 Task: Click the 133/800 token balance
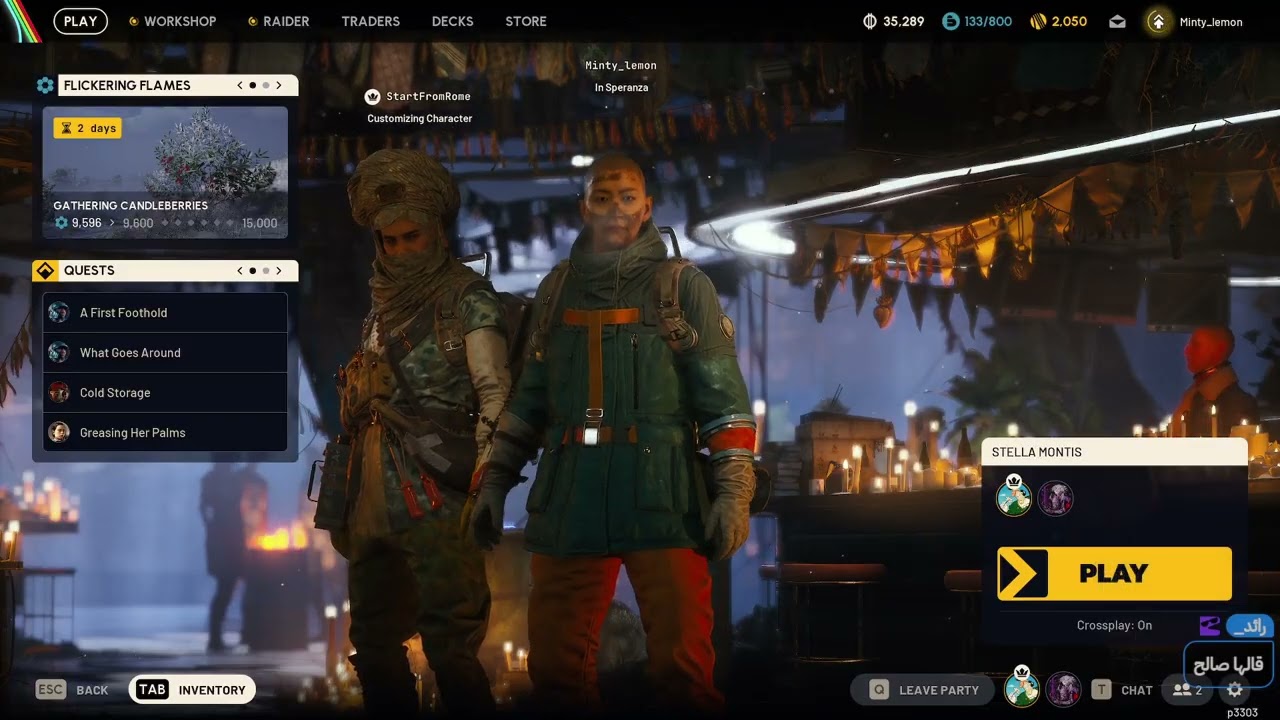point(988,21)
